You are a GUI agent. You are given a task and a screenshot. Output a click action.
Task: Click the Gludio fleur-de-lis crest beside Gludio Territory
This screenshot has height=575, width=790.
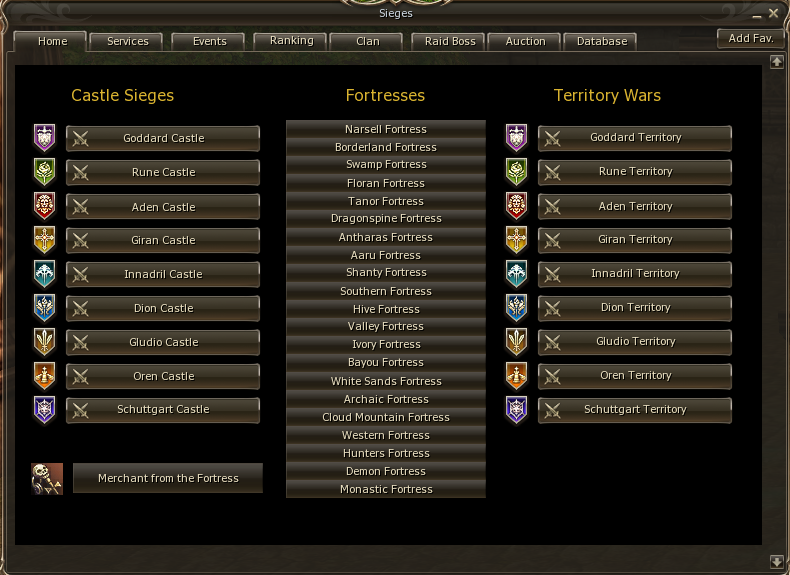(x=516, y=342)
